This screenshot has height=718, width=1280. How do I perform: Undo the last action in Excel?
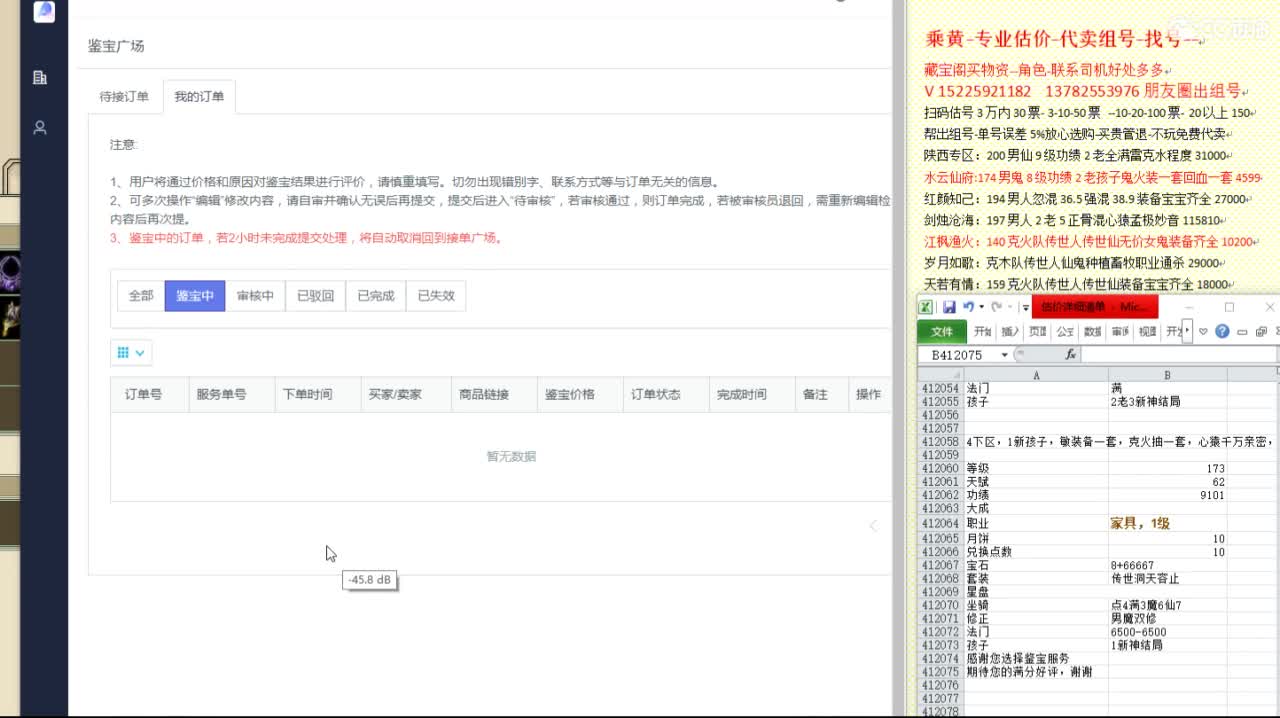(x=967, y=307)
